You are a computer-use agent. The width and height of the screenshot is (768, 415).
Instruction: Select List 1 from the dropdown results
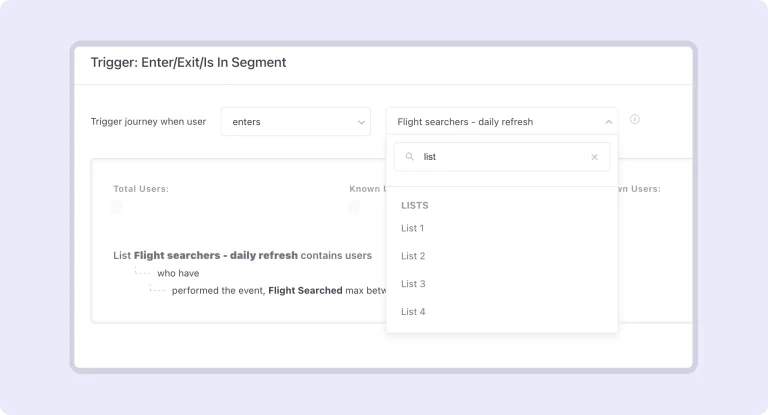point(413,228)
